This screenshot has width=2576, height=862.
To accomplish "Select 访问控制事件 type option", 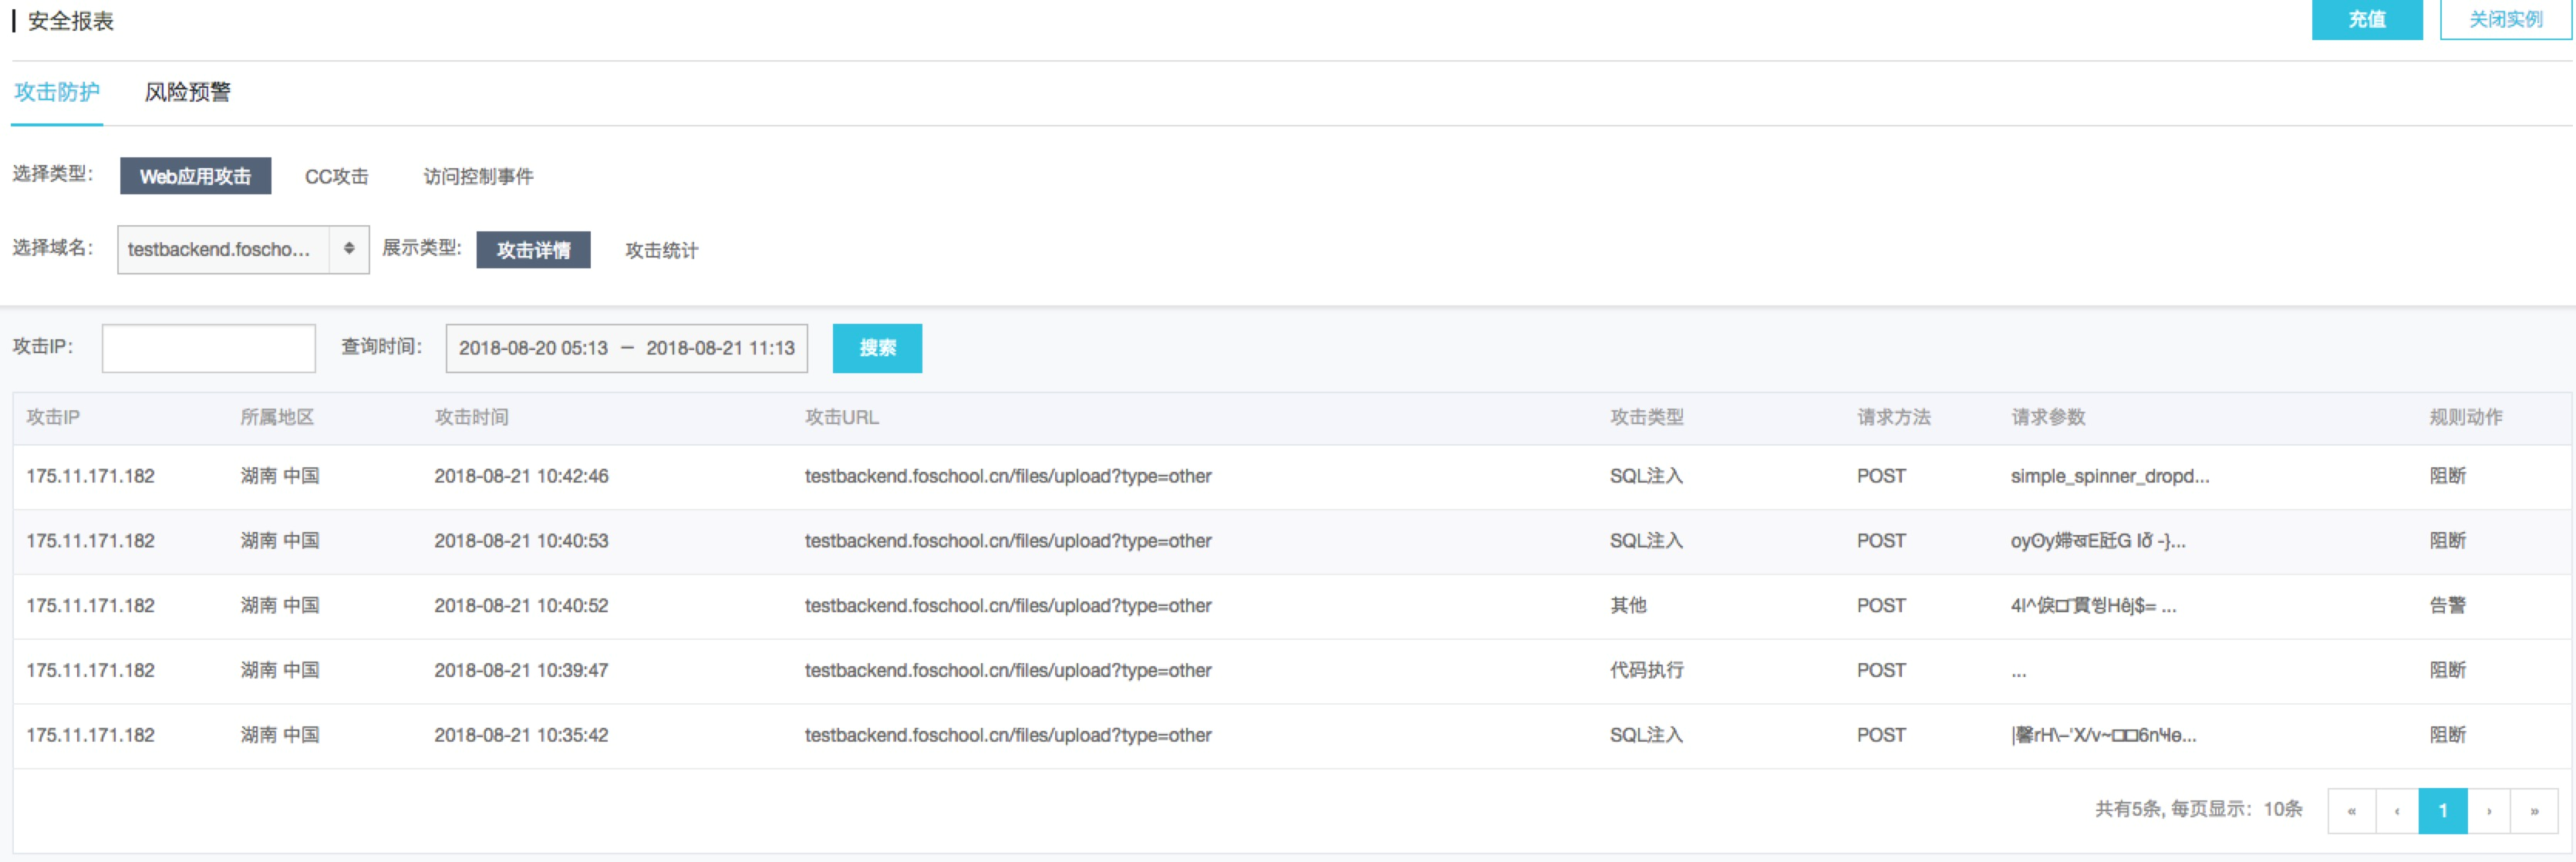I will (x=478, y=177).
